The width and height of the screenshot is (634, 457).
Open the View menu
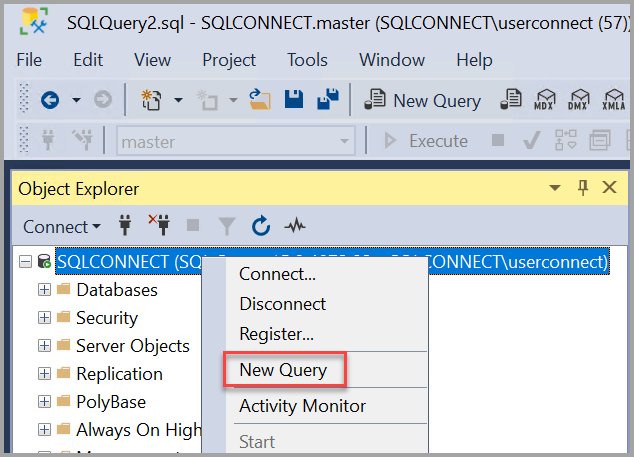[152, 60]
